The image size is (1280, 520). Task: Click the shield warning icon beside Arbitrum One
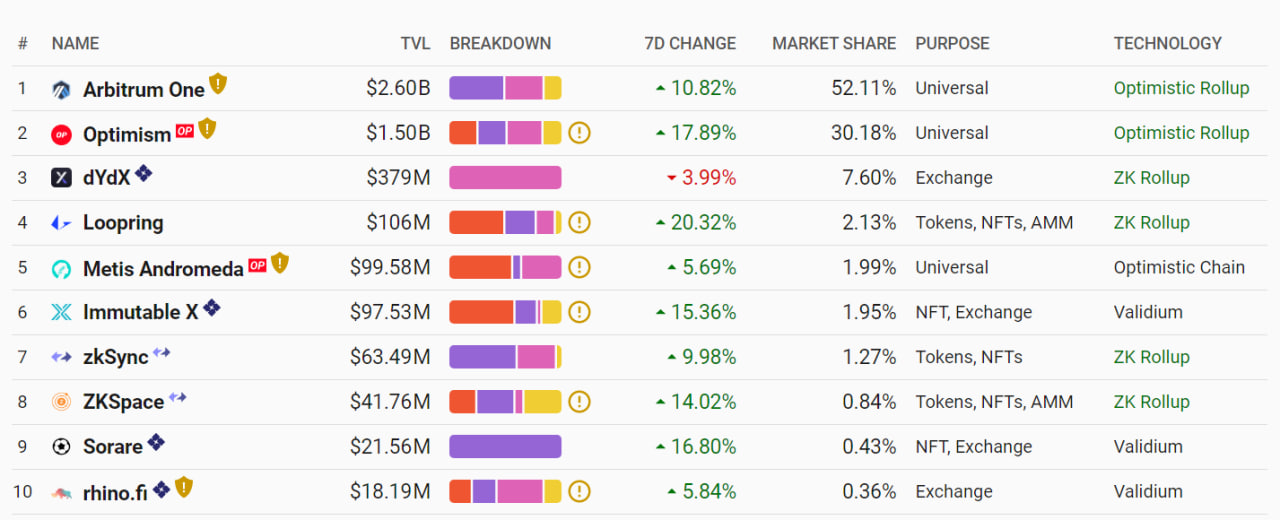(x=218, y=84)
